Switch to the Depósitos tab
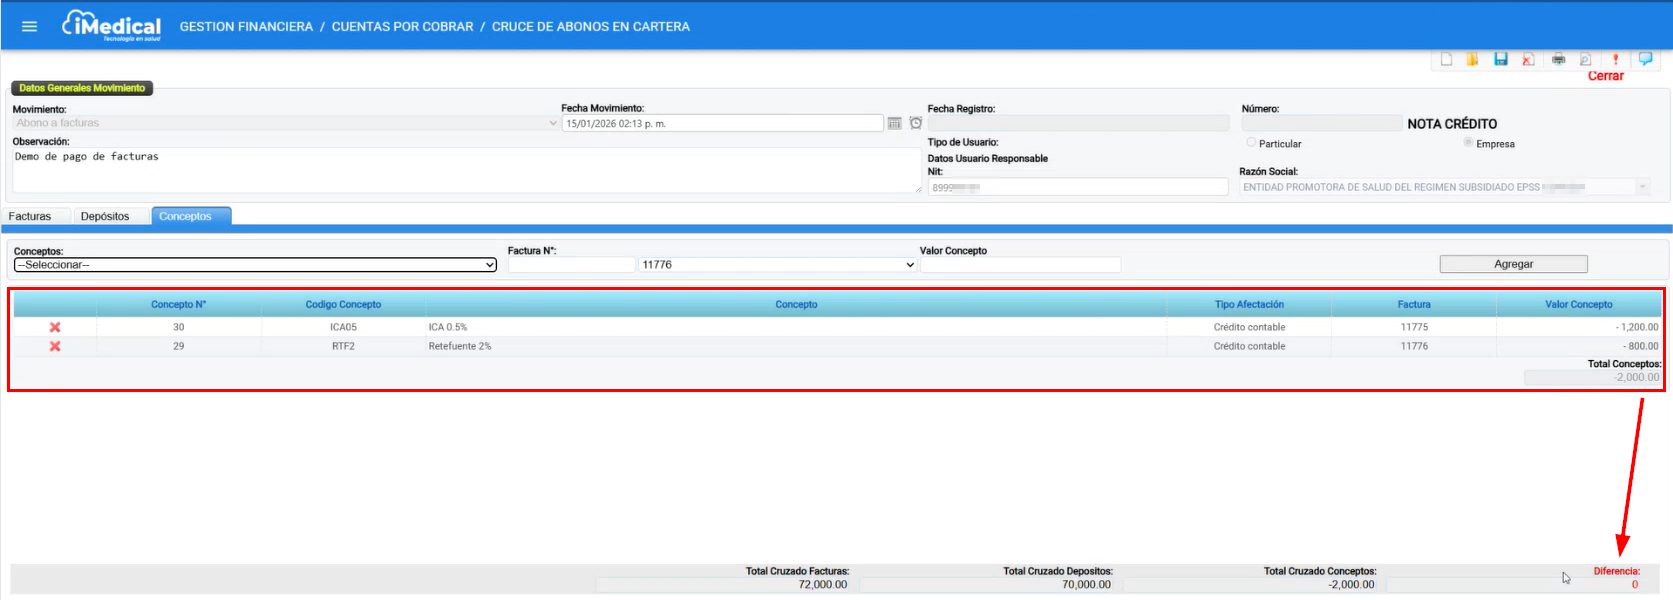Image resolution: width=1673 pixels, height=600 pixels. coord(105,216)
